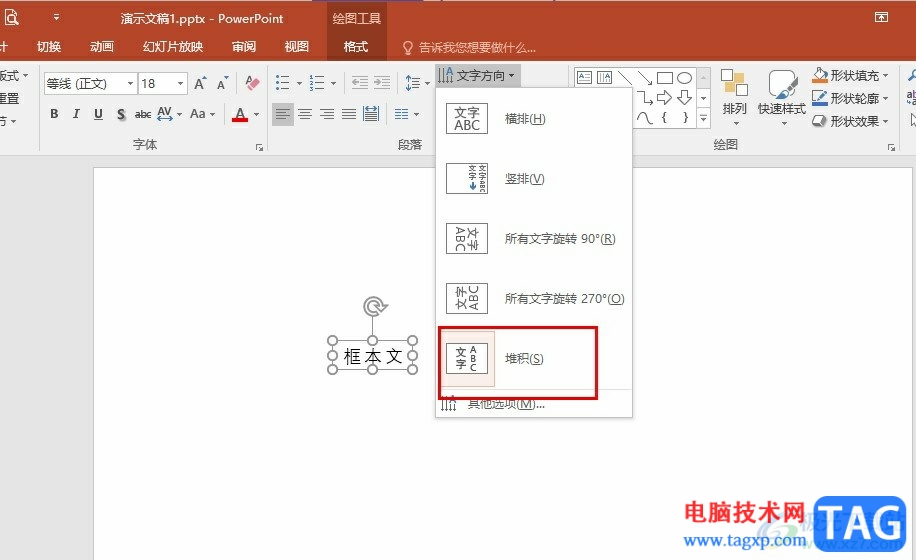Open 形状填充 shape fill
916x560 pixels.
pyautogui.click(x=851, y=75)
